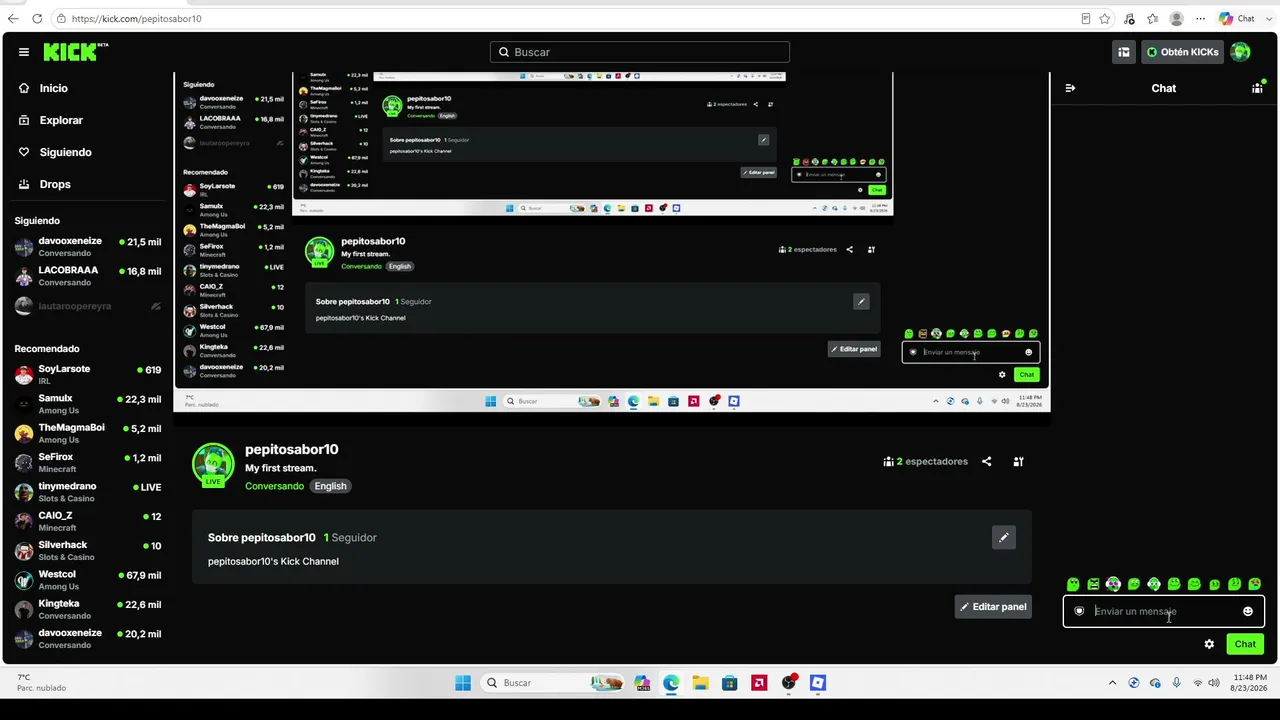The width and height of the screenshot is (1280, 720).
Task: Click the Conversando category link under pepitosabor10
Action: 274,486
